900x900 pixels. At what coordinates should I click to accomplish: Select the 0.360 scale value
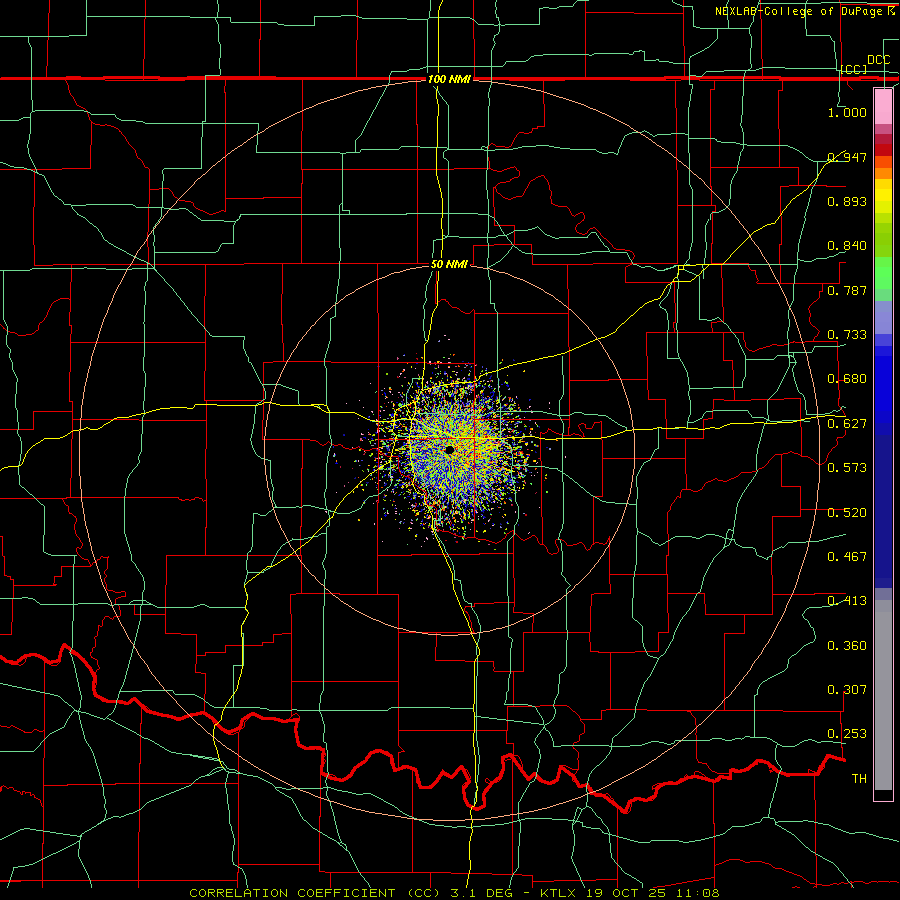click(x=847, y=645)
